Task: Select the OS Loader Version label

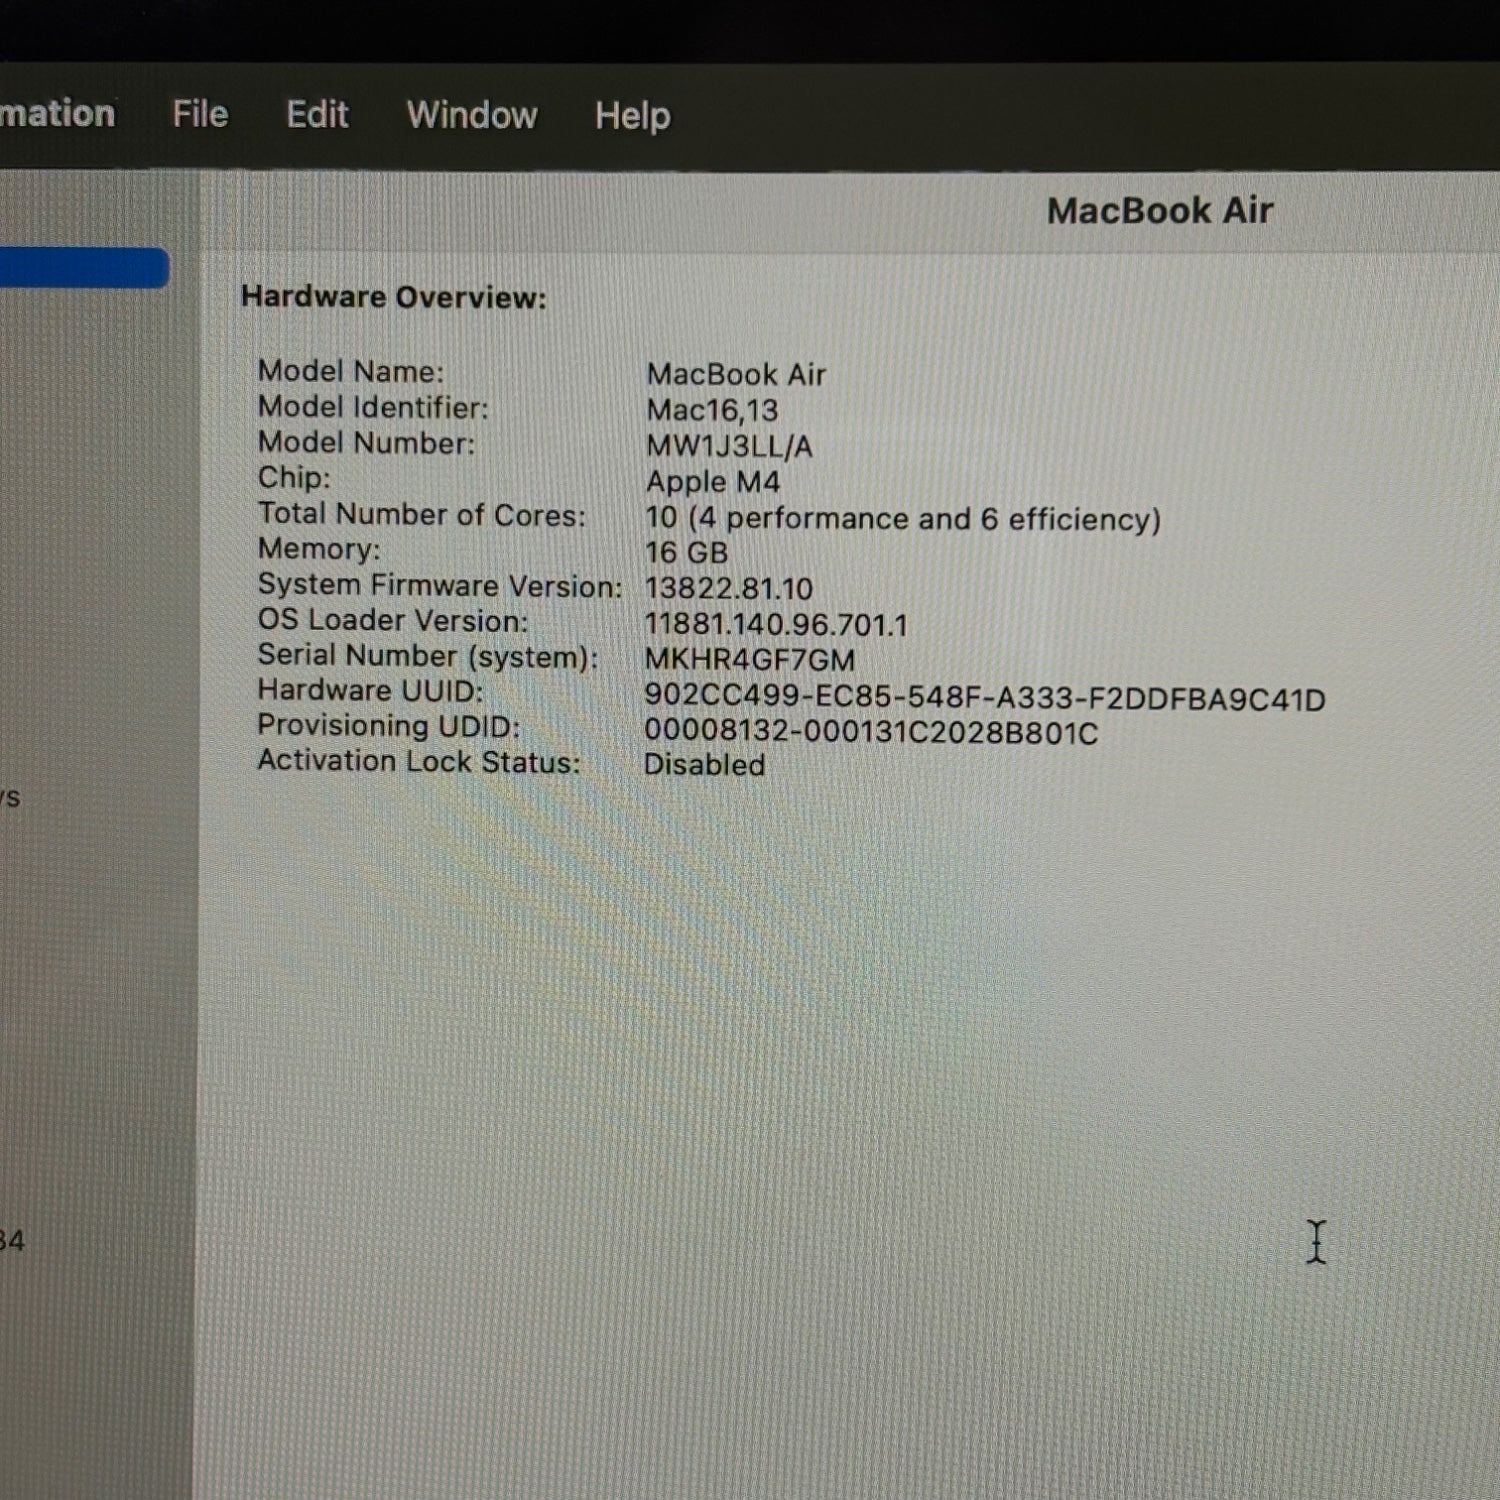Action: 392,620
